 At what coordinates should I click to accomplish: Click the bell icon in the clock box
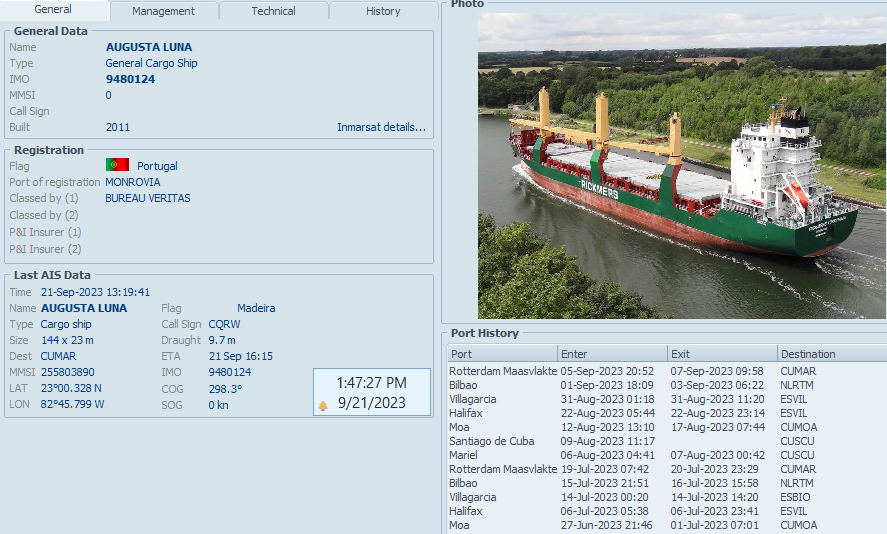point(323,405)
